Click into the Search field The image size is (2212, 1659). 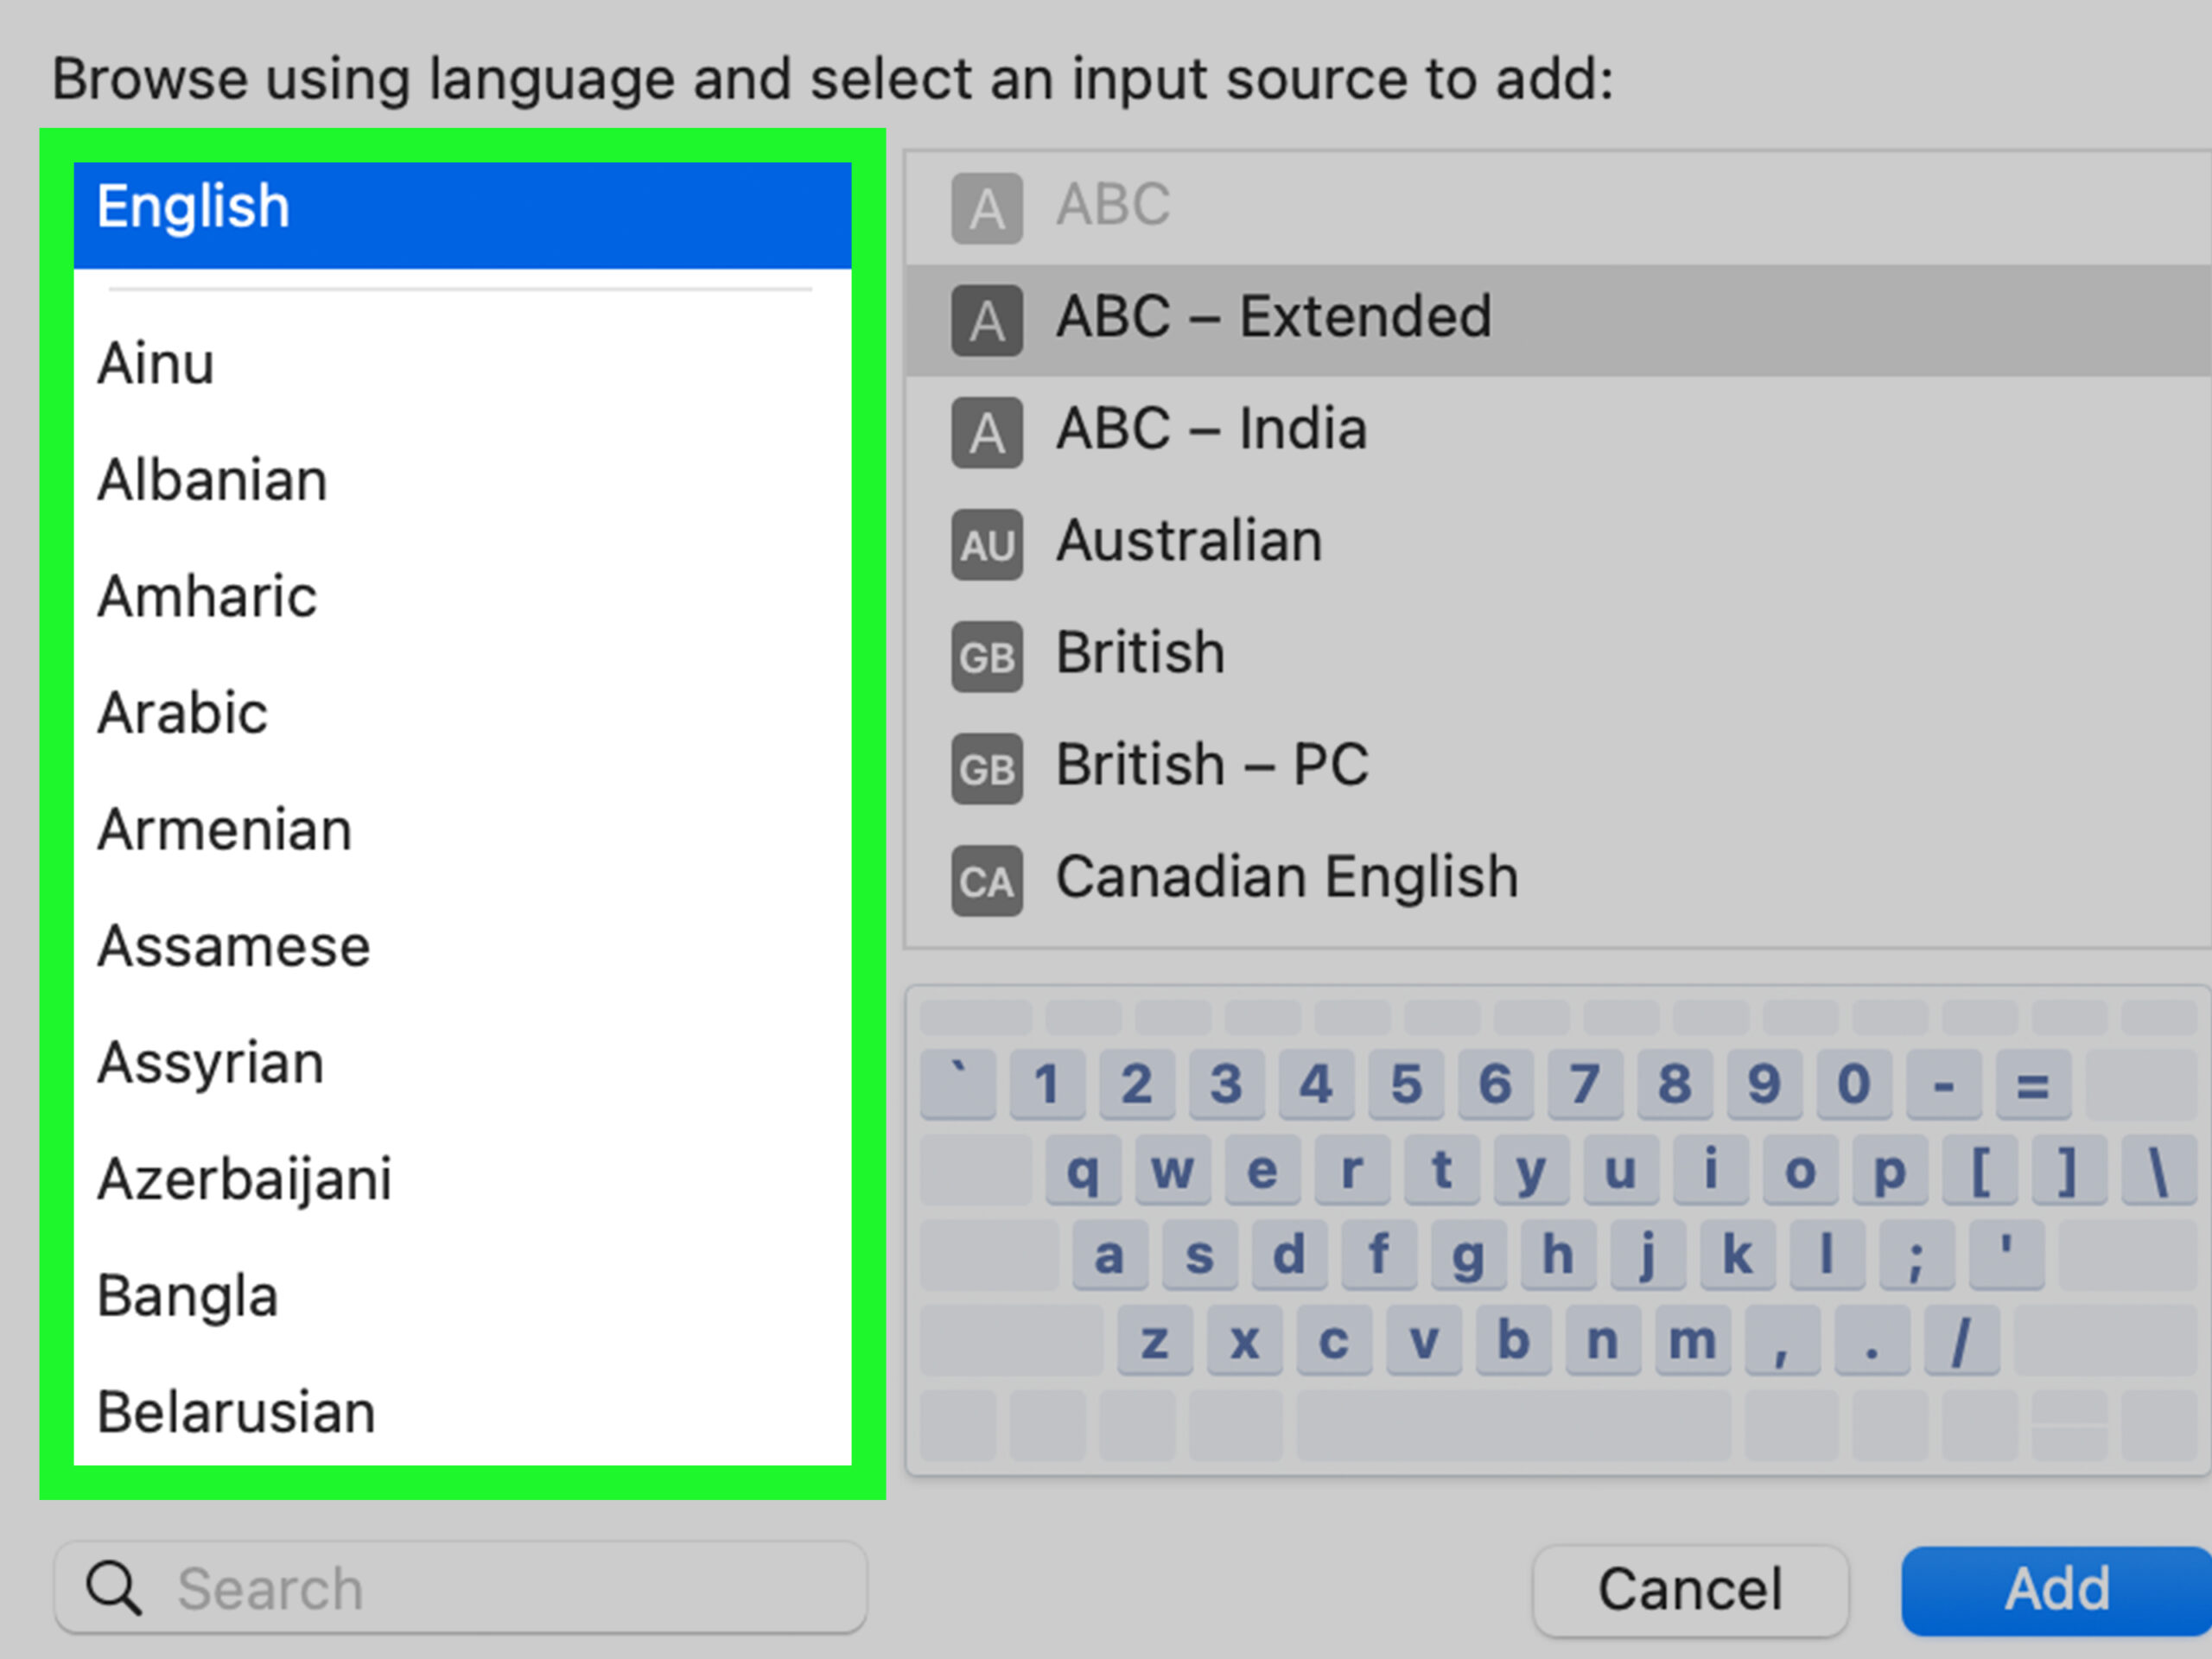(x=500, y=1588)
